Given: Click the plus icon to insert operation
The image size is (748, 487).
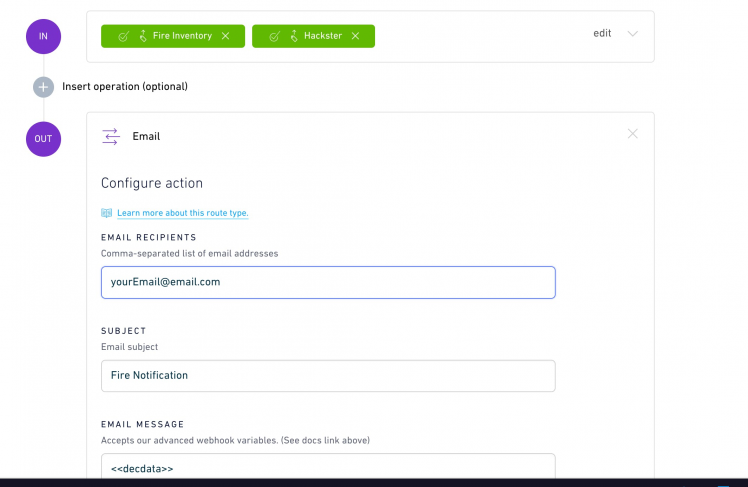Looking at the screenshot, I should 43,87.
